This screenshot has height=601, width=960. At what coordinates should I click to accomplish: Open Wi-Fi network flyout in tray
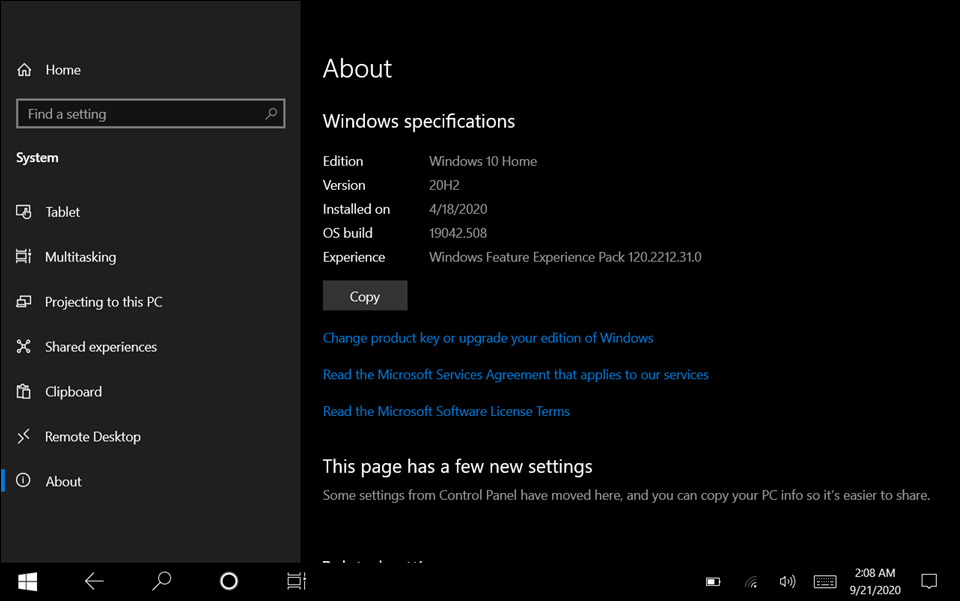pyautogui.click(x=751, y=582)
